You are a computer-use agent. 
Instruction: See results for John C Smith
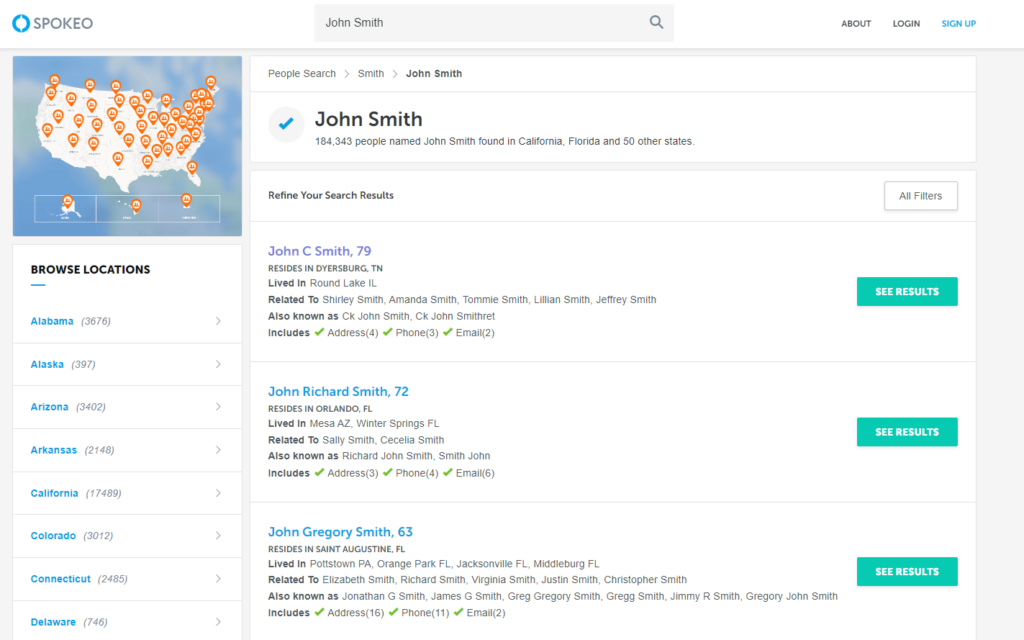pyautogui.click(x=907, y=292)
